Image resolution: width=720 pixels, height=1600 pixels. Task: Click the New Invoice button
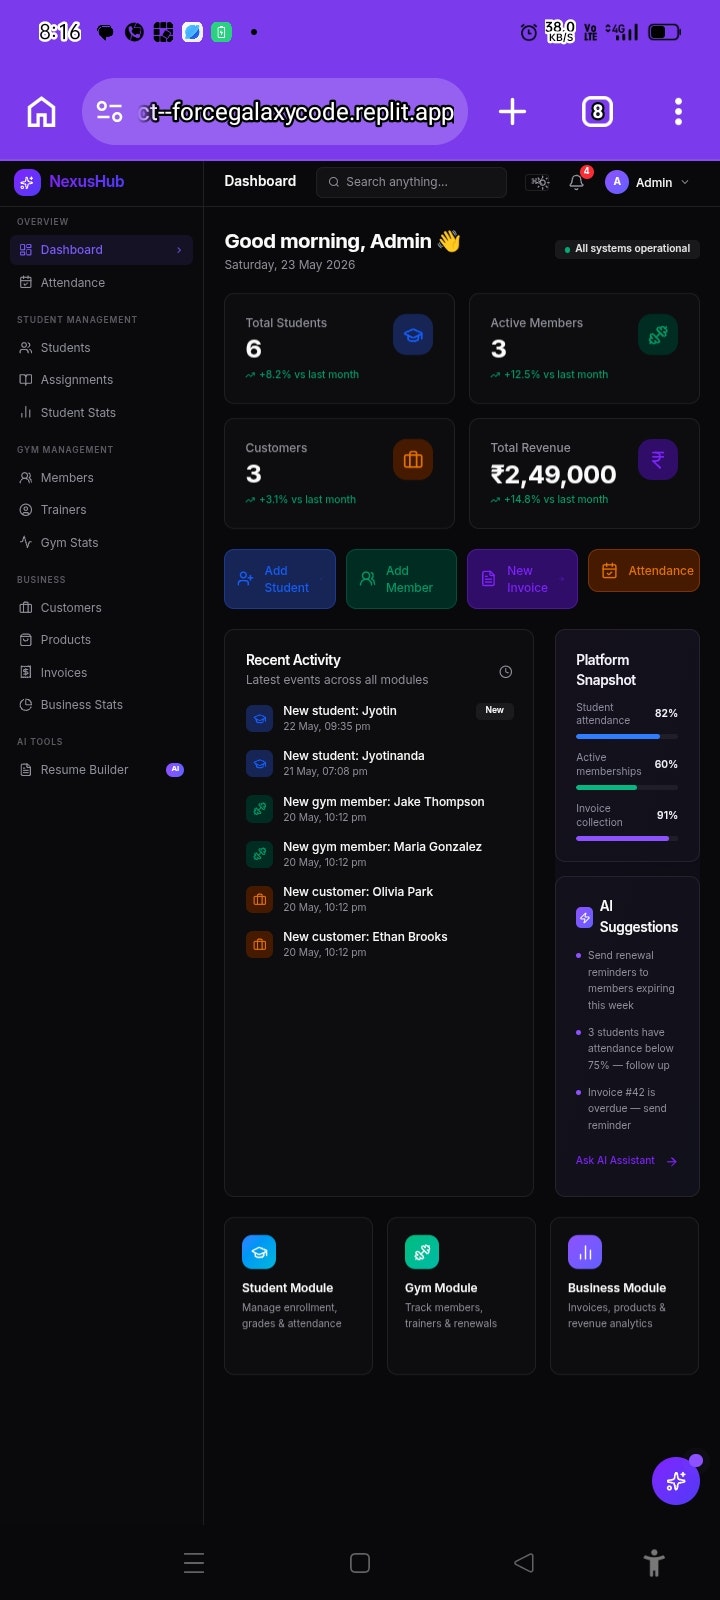(522, 579)
